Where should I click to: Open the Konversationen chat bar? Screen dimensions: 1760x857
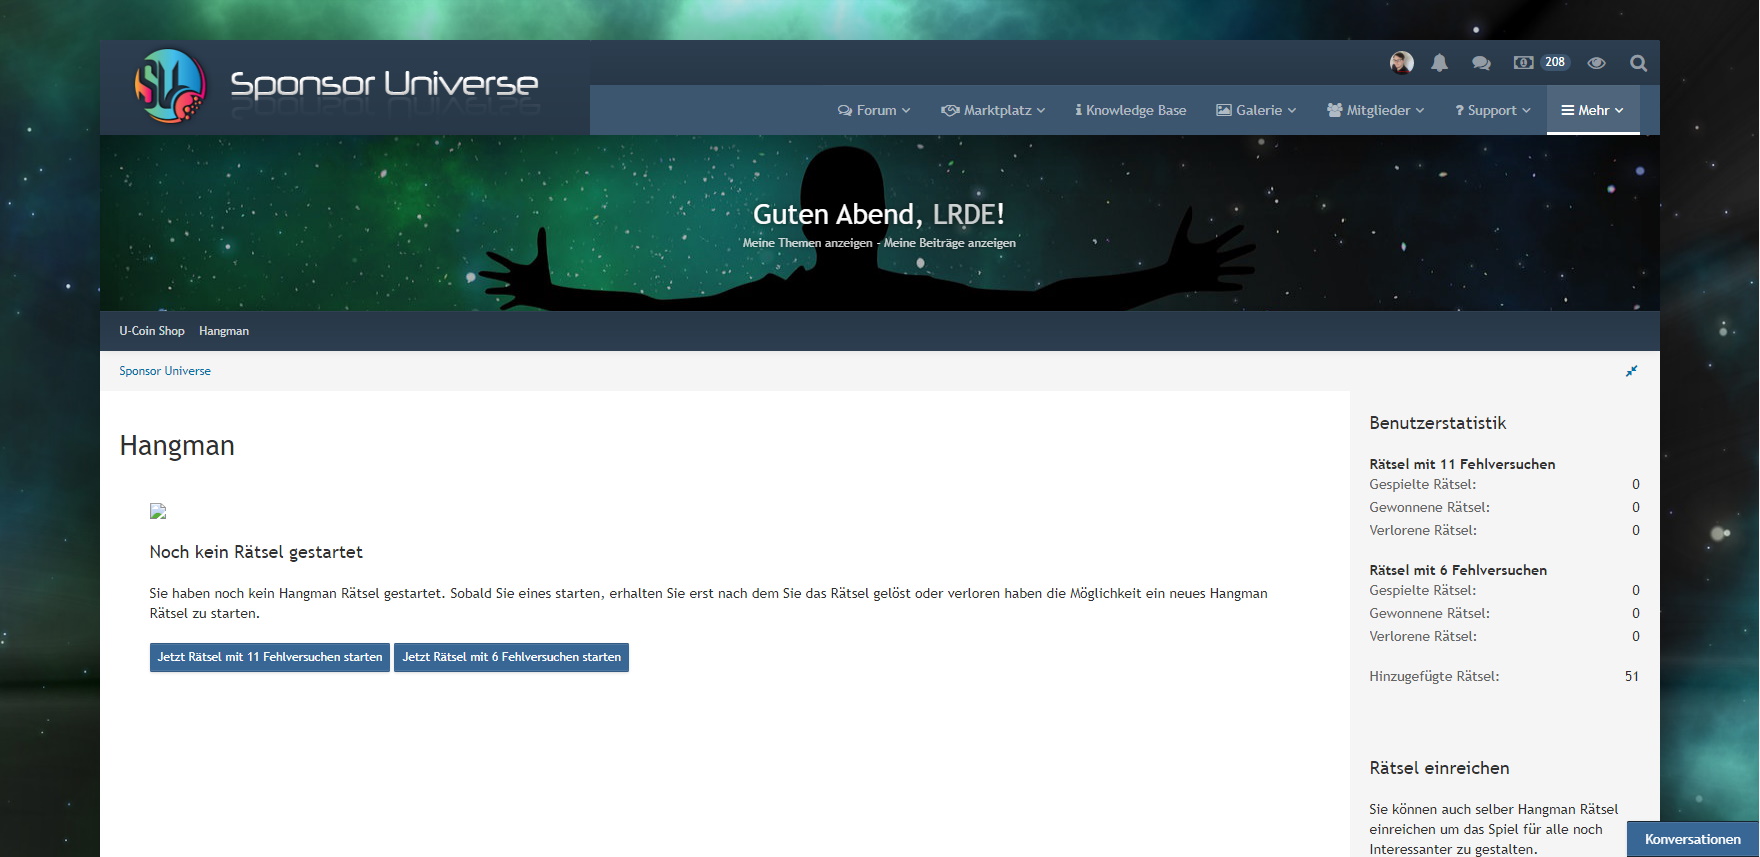[x=1692, y=839]
